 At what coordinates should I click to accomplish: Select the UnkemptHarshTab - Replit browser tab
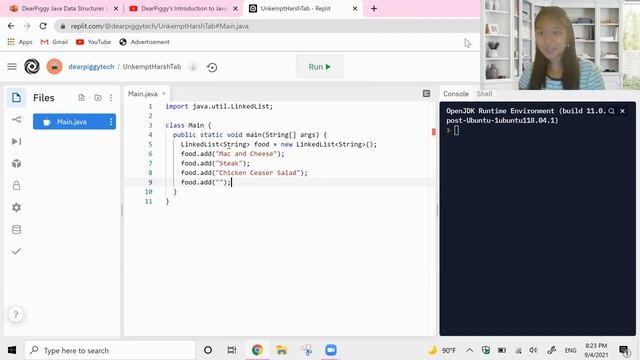[303, 9]
